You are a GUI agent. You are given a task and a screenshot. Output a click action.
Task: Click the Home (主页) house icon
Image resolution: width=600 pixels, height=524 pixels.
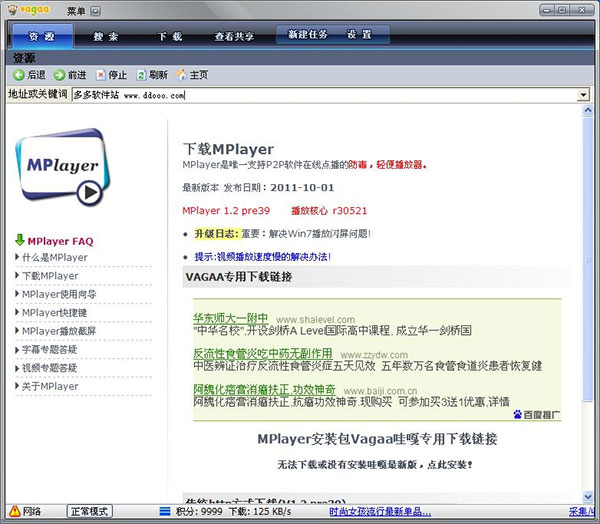pos(181,75)
